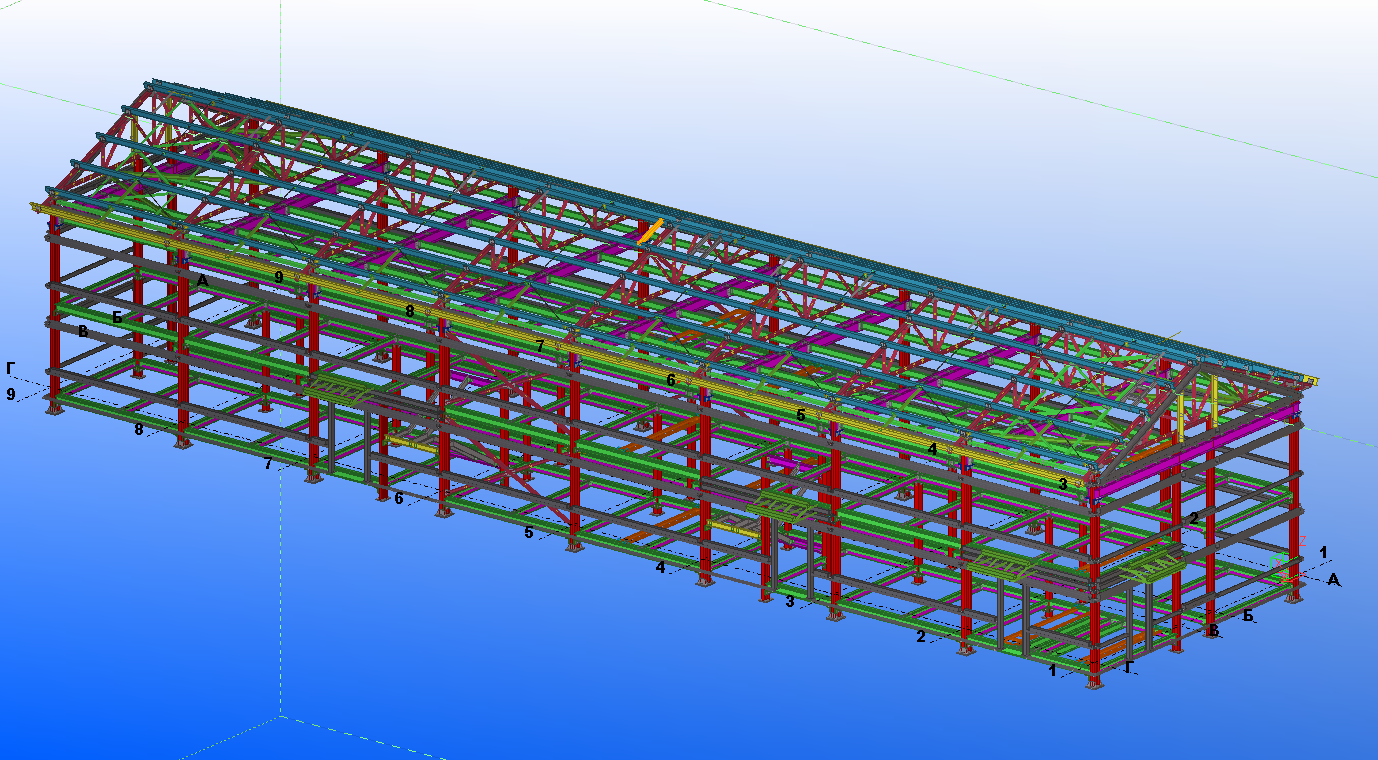Pick grid label 4 on the ground-level grid line

[x=660, y=568]
